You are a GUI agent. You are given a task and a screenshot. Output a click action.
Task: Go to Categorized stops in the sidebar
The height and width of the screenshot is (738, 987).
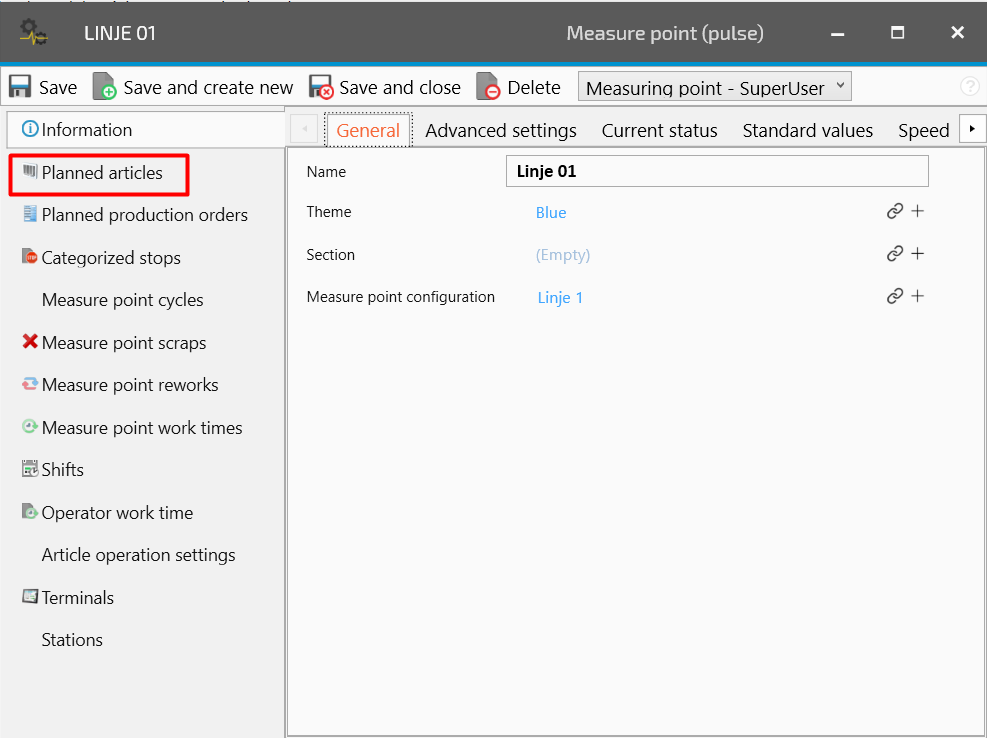coord(110,258)
